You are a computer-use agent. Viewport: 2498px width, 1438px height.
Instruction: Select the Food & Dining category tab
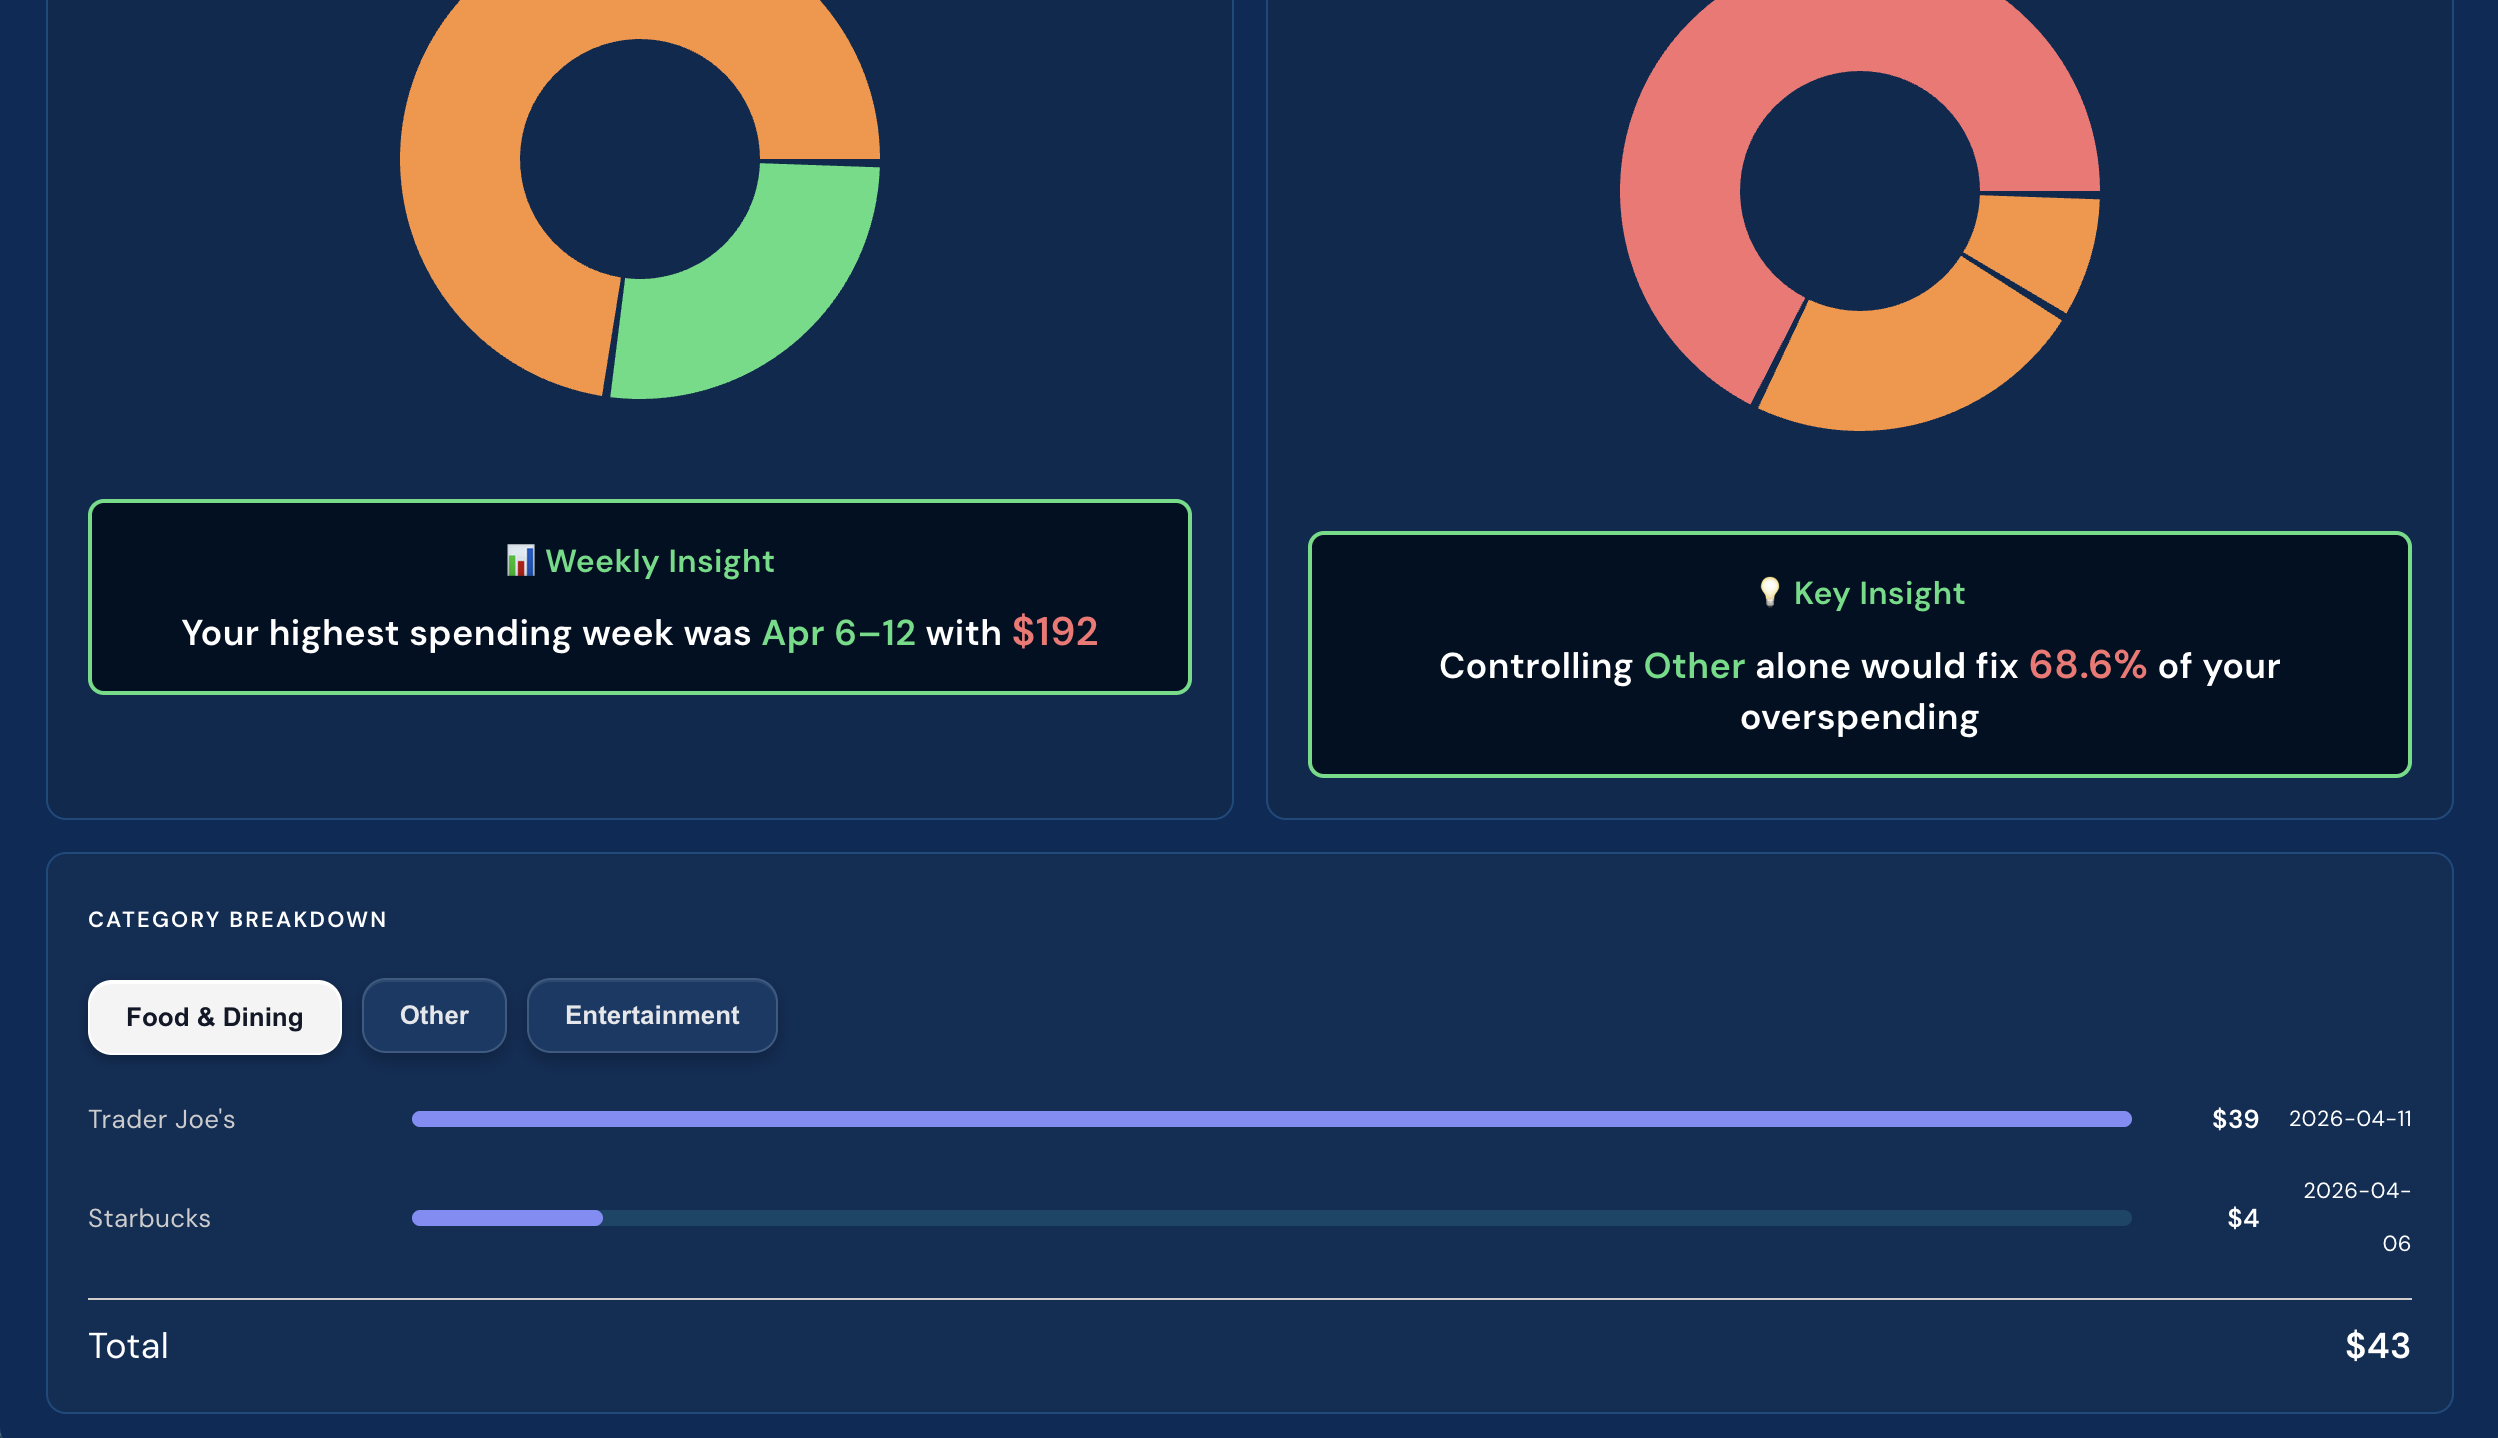coord(214,1017)
